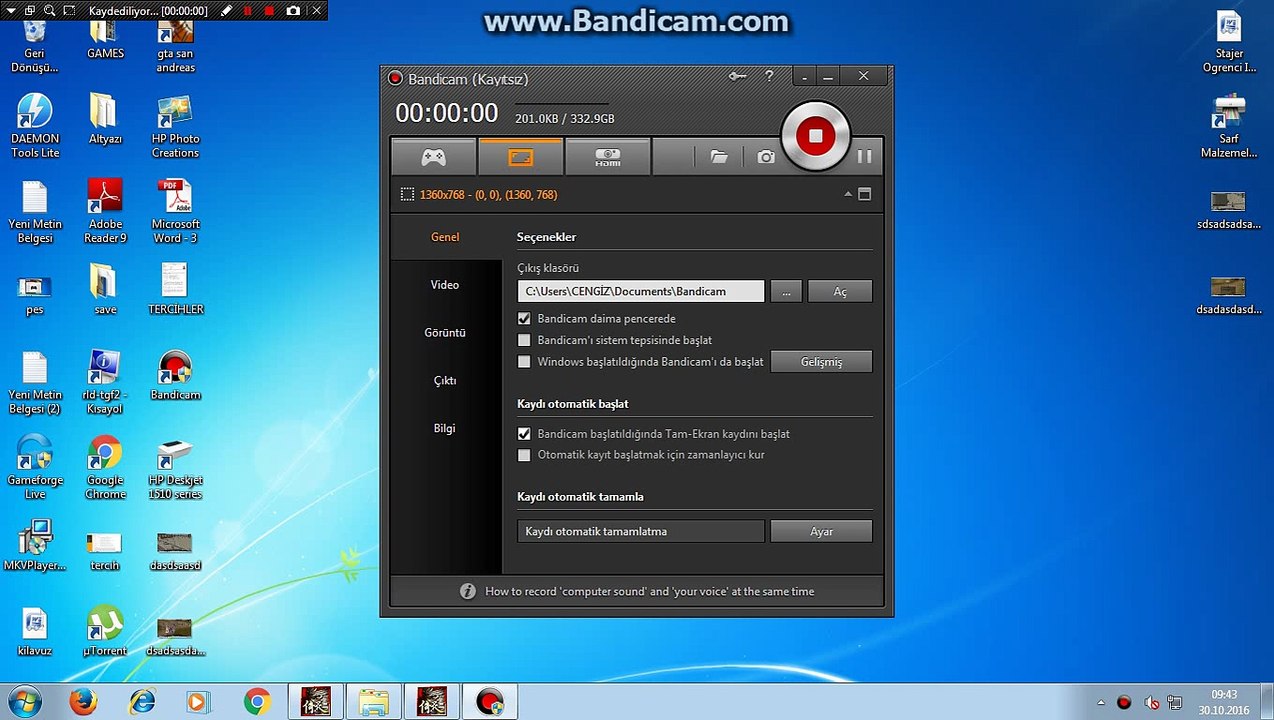This screenshot has height=720, width=1274.
Task: Select µTorrent desktop shortcut
Action: click(105, 630)
